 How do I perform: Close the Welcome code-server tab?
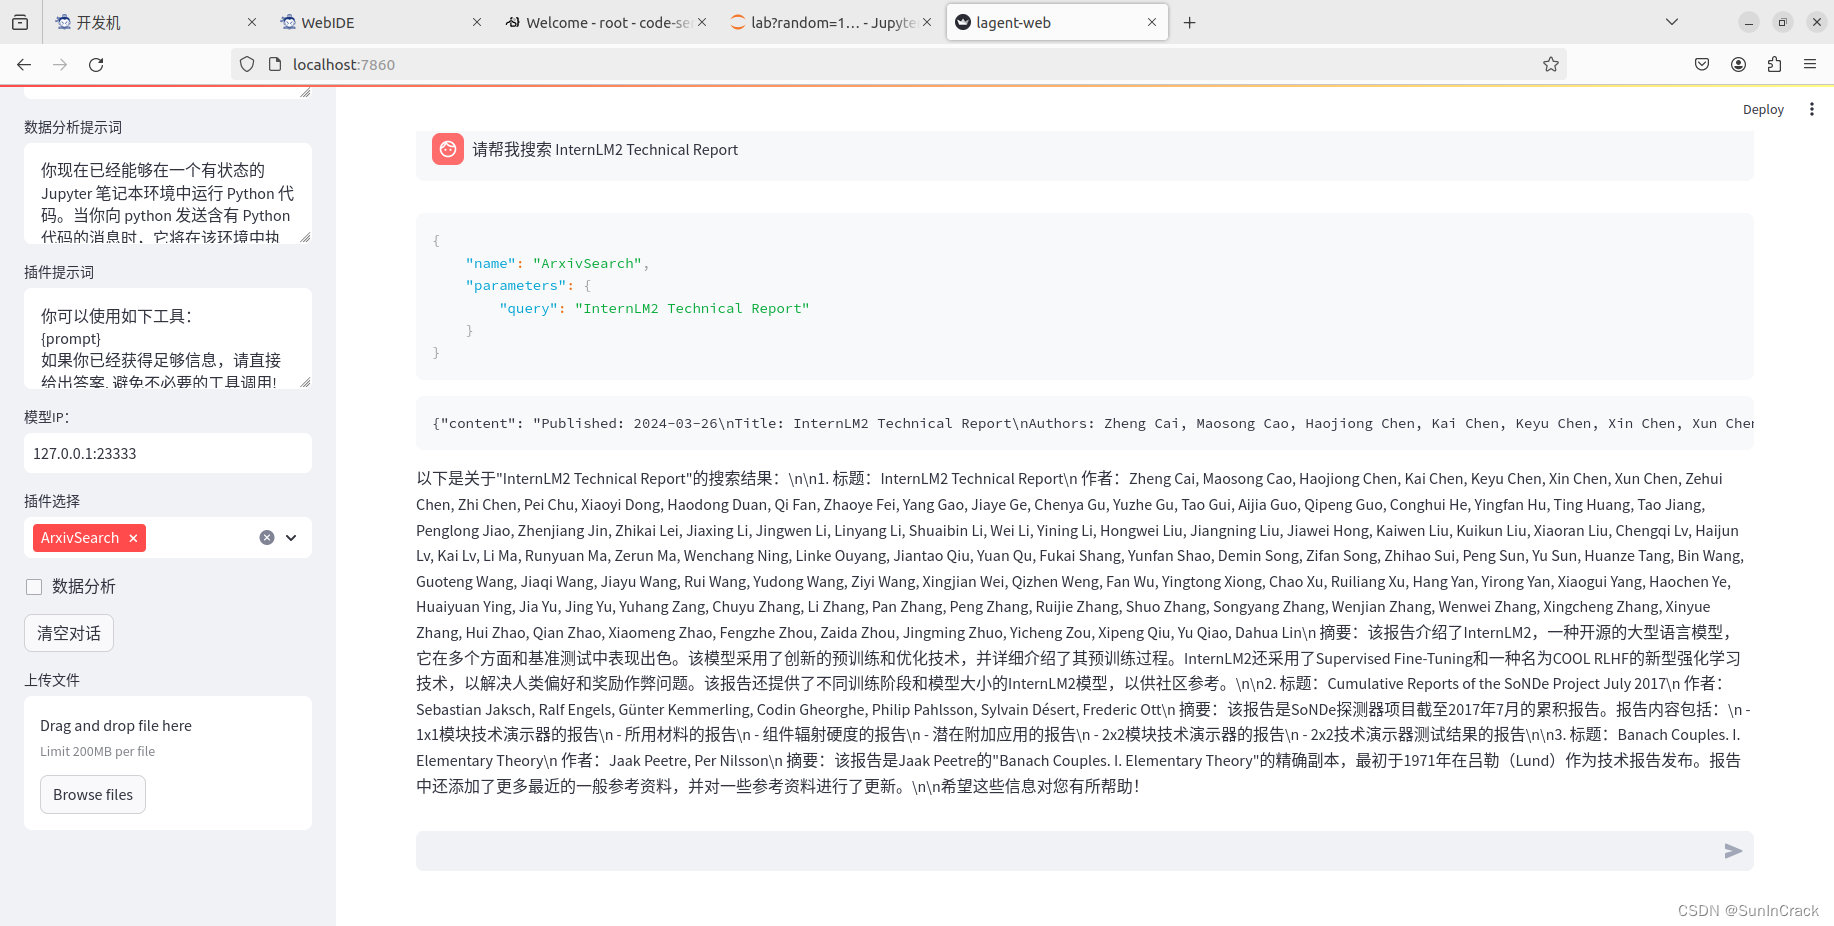[702, 22]
